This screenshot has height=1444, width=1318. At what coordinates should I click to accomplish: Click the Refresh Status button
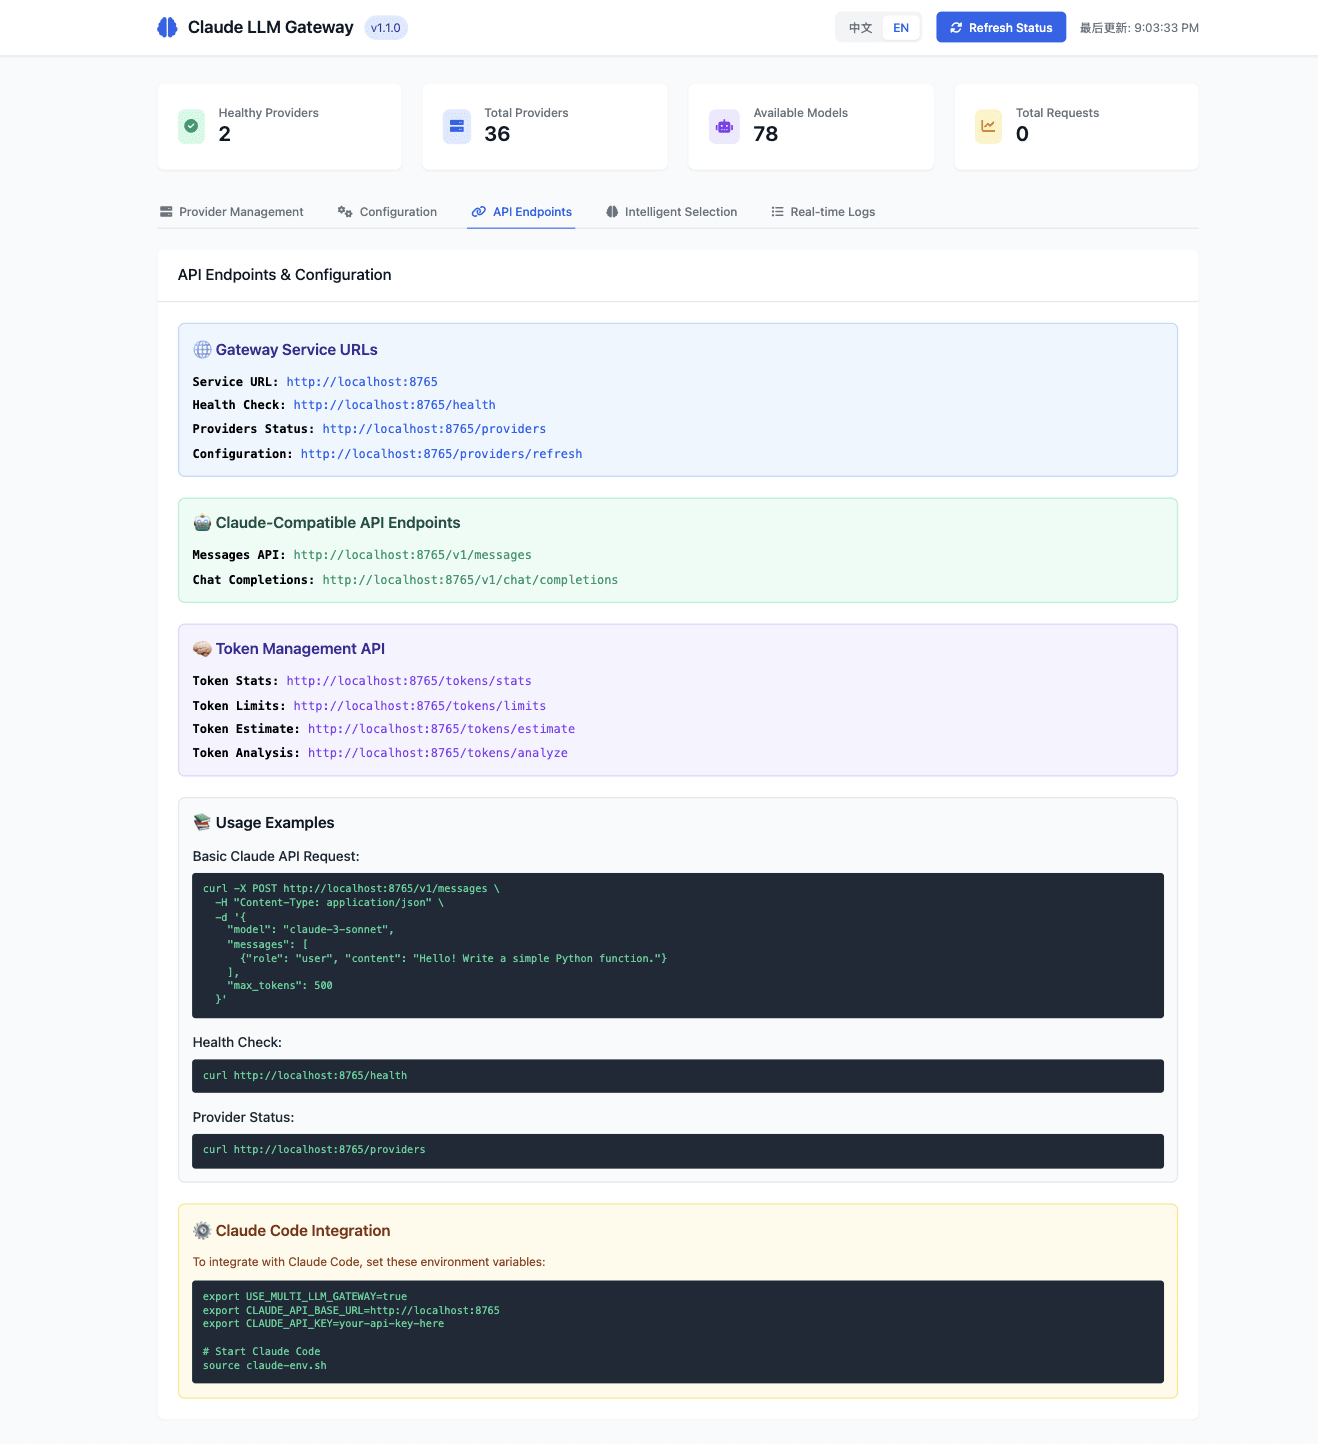point(1001,27)
